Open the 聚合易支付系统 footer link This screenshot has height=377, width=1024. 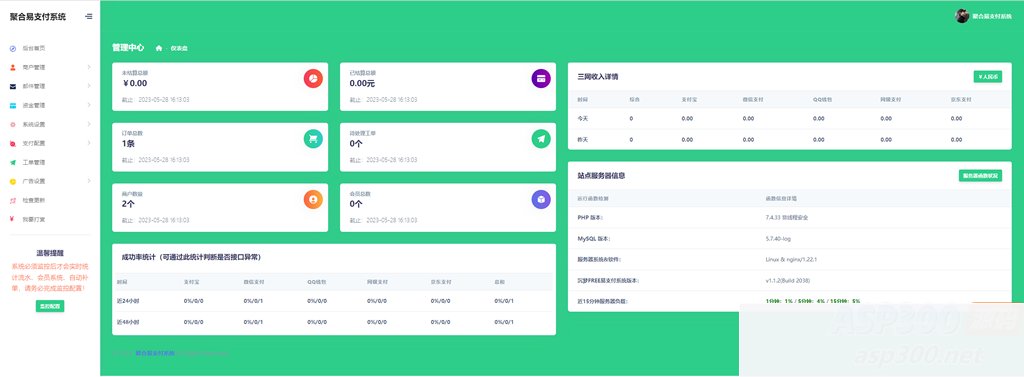155,353
